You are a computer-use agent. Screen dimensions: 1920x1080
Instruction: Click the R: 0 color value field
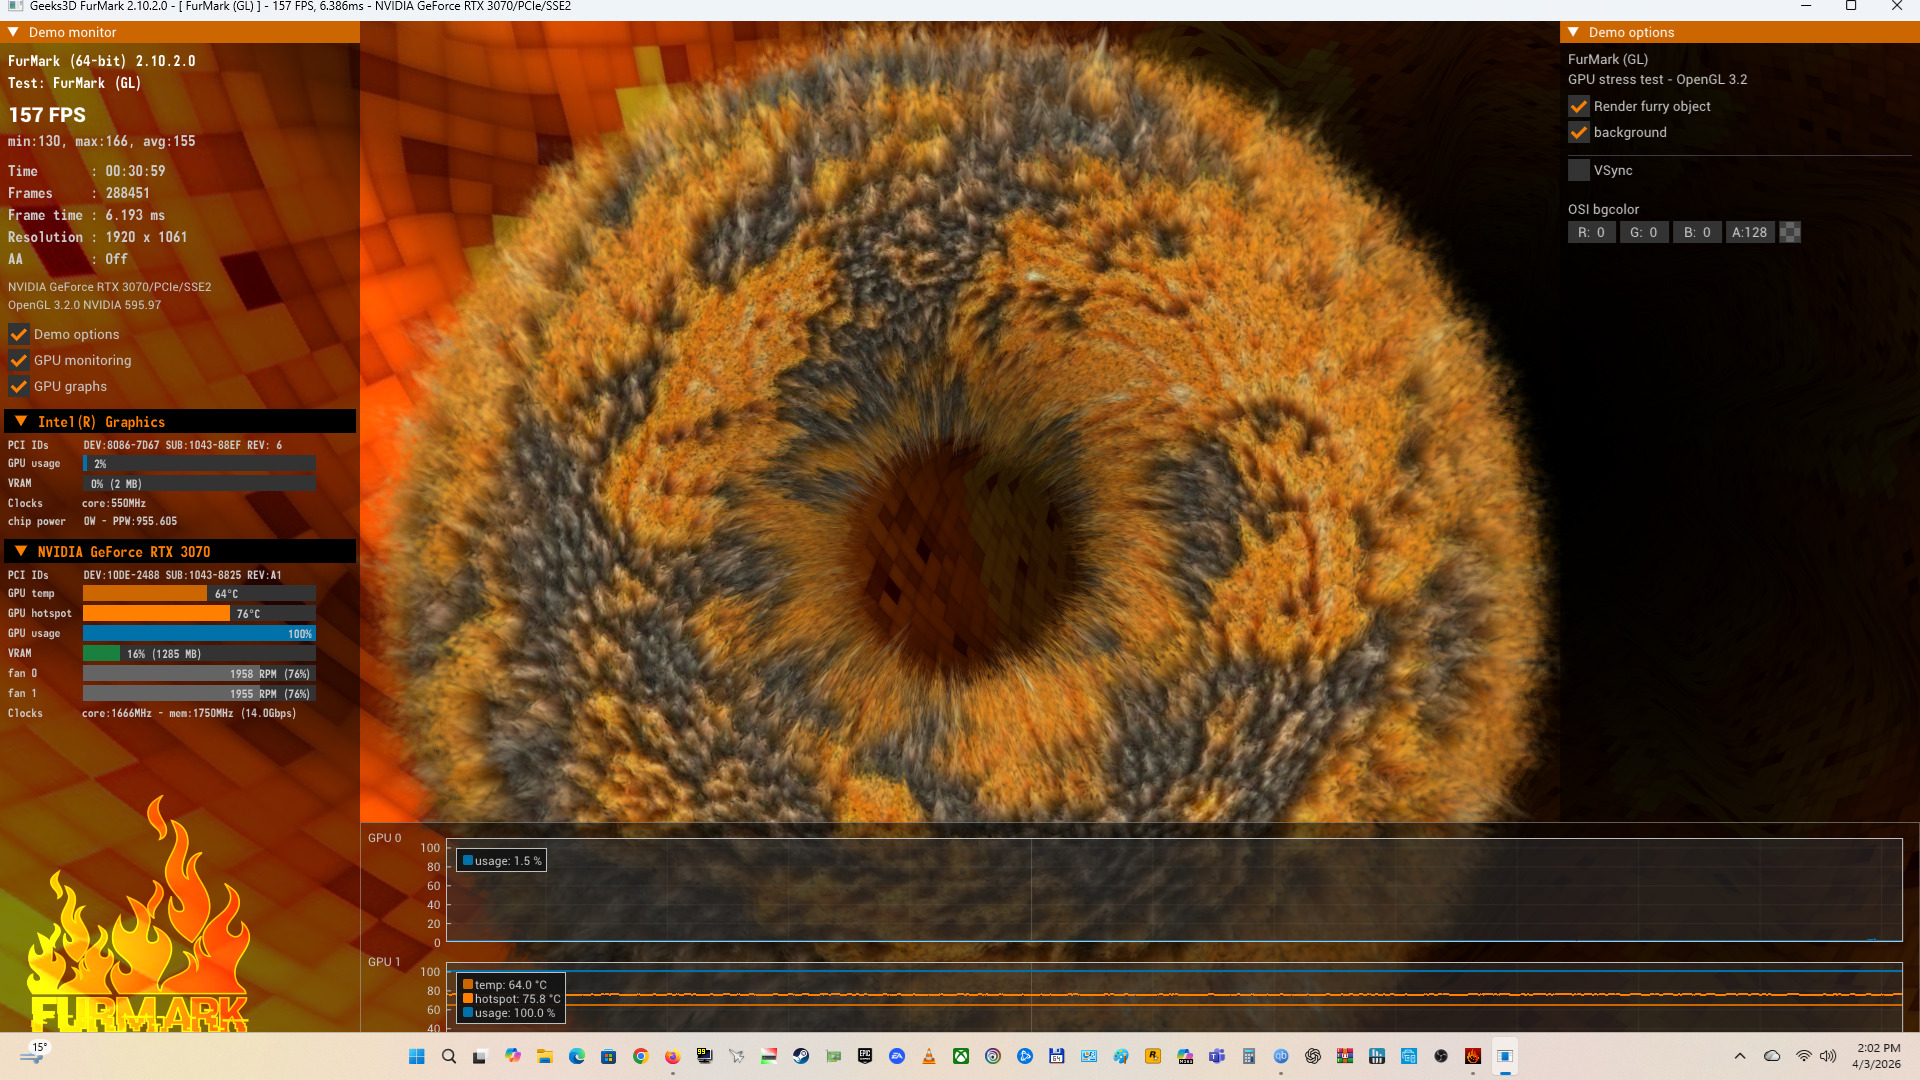(1591, 232)
